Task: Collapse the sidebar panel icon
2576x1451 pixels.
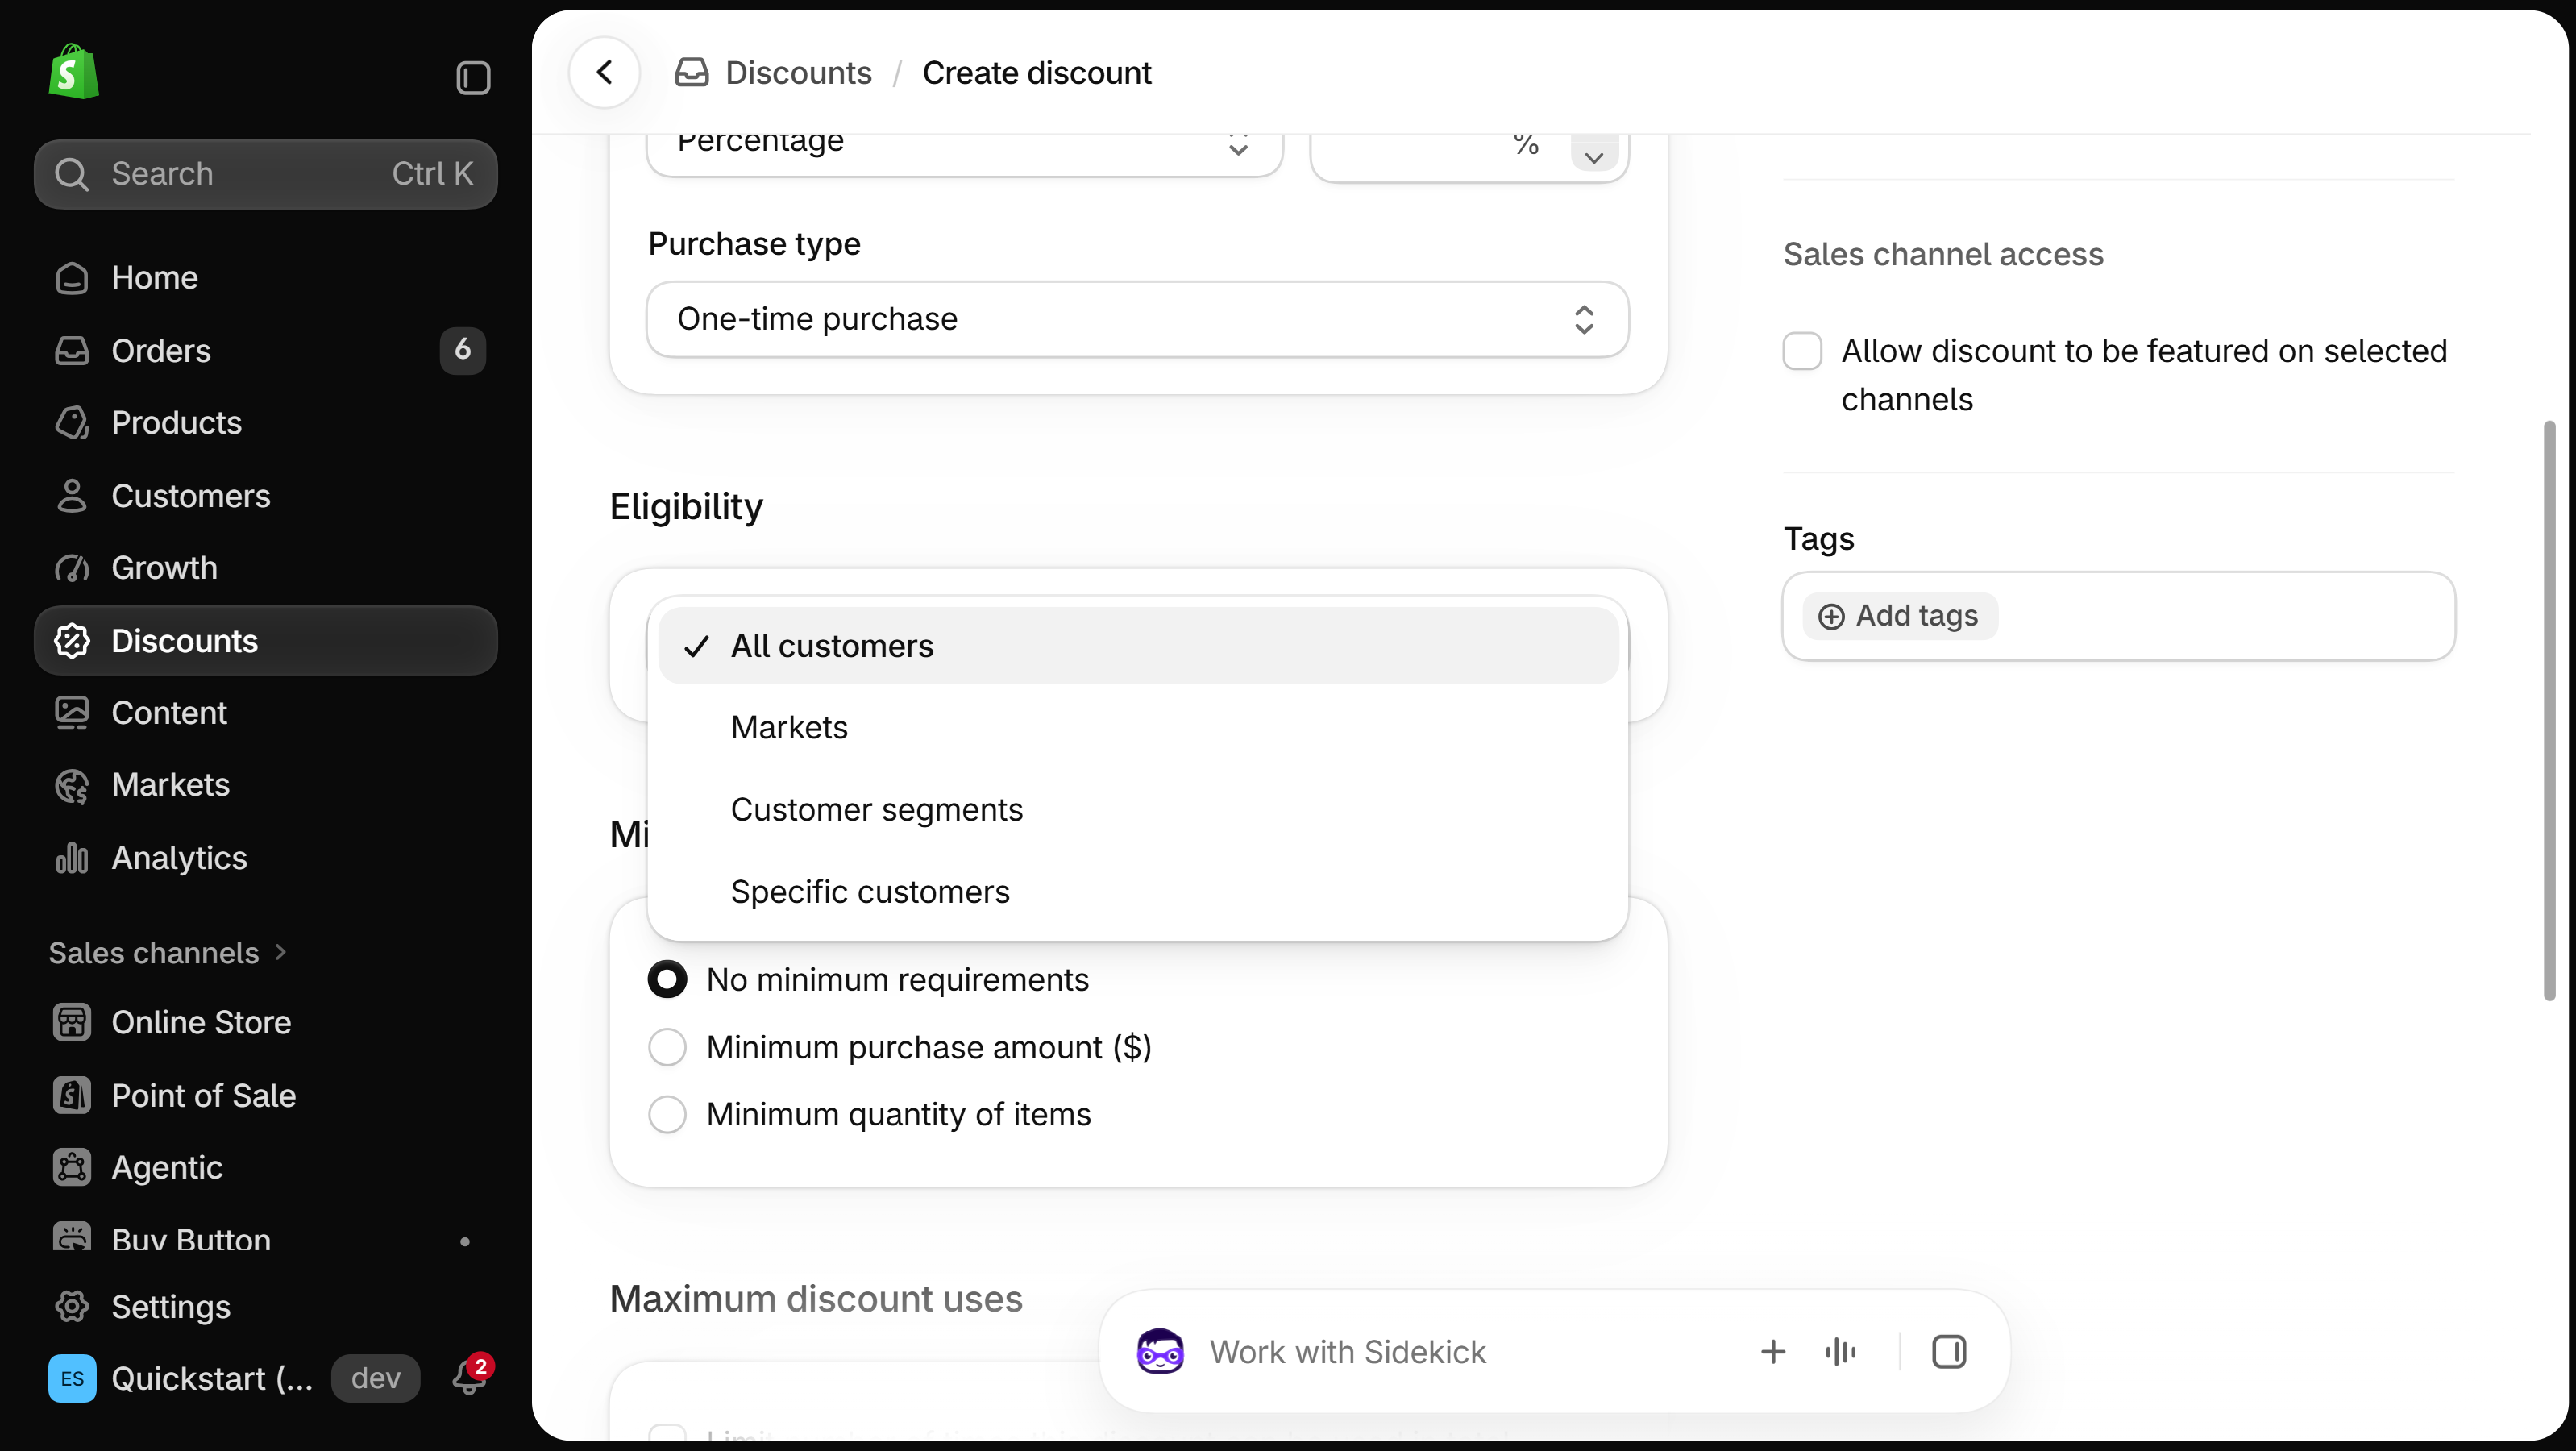Action: [x=473, y=78]
